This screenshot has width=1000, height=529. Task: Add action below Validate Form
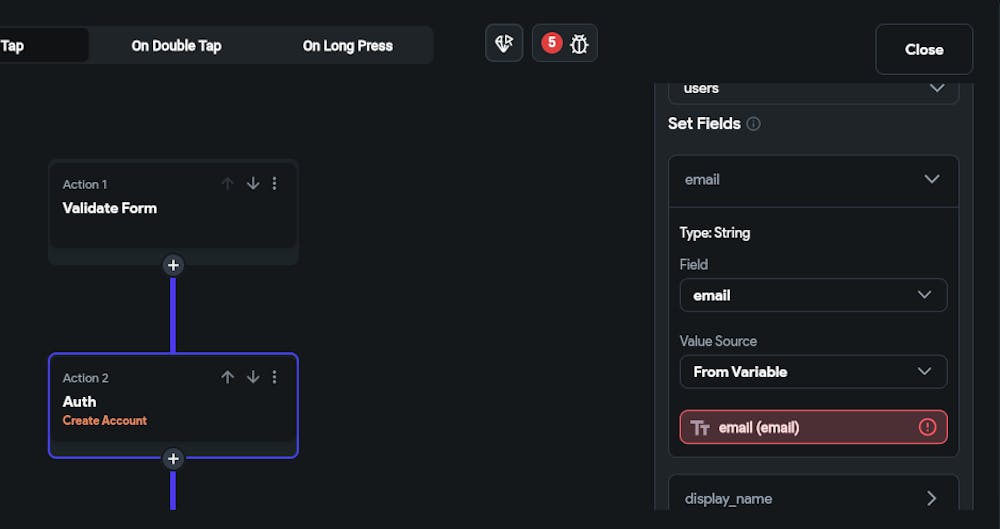(173, 265)
